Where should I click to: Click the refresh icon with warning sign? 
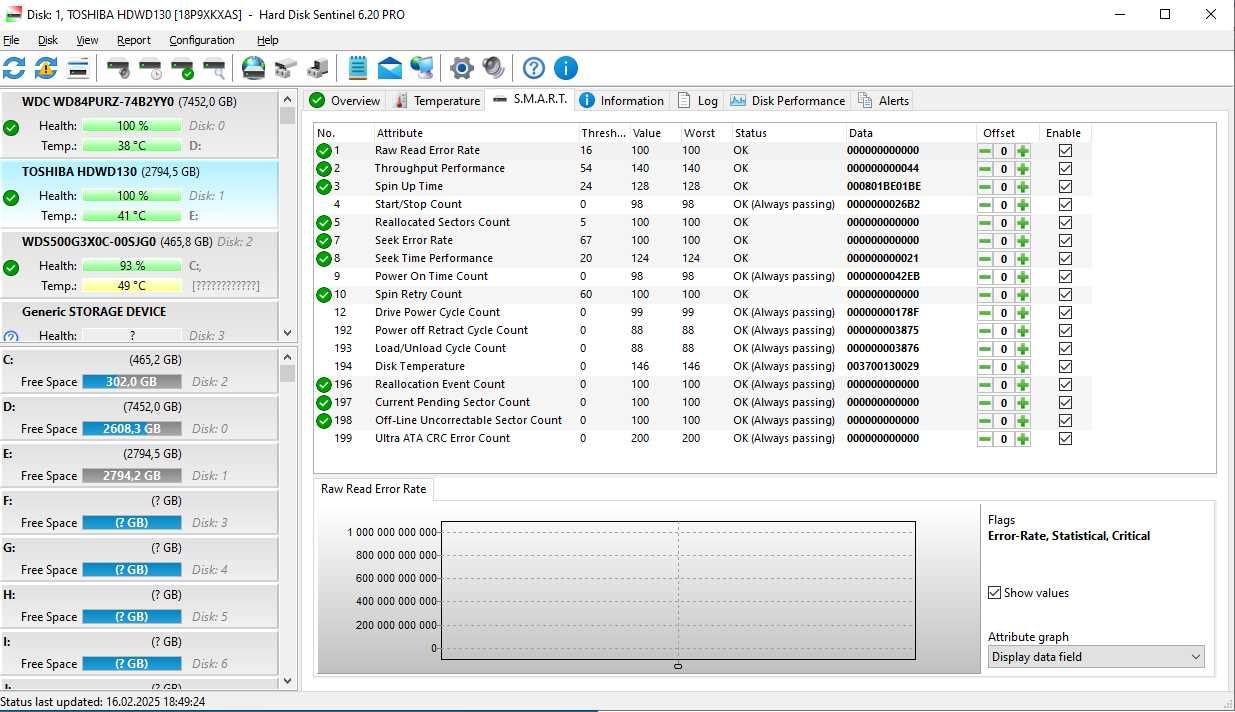tap(46, 68)
